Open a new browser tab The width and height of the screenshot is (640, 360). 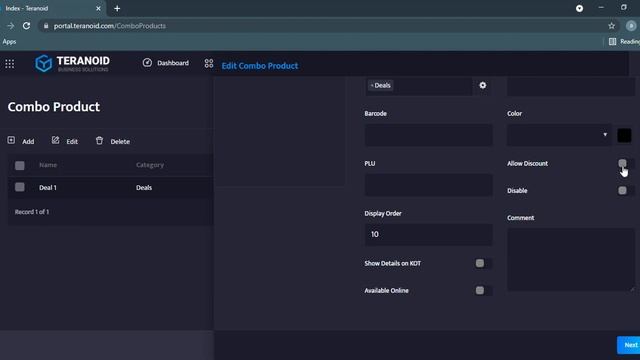(x=117, y=8)
